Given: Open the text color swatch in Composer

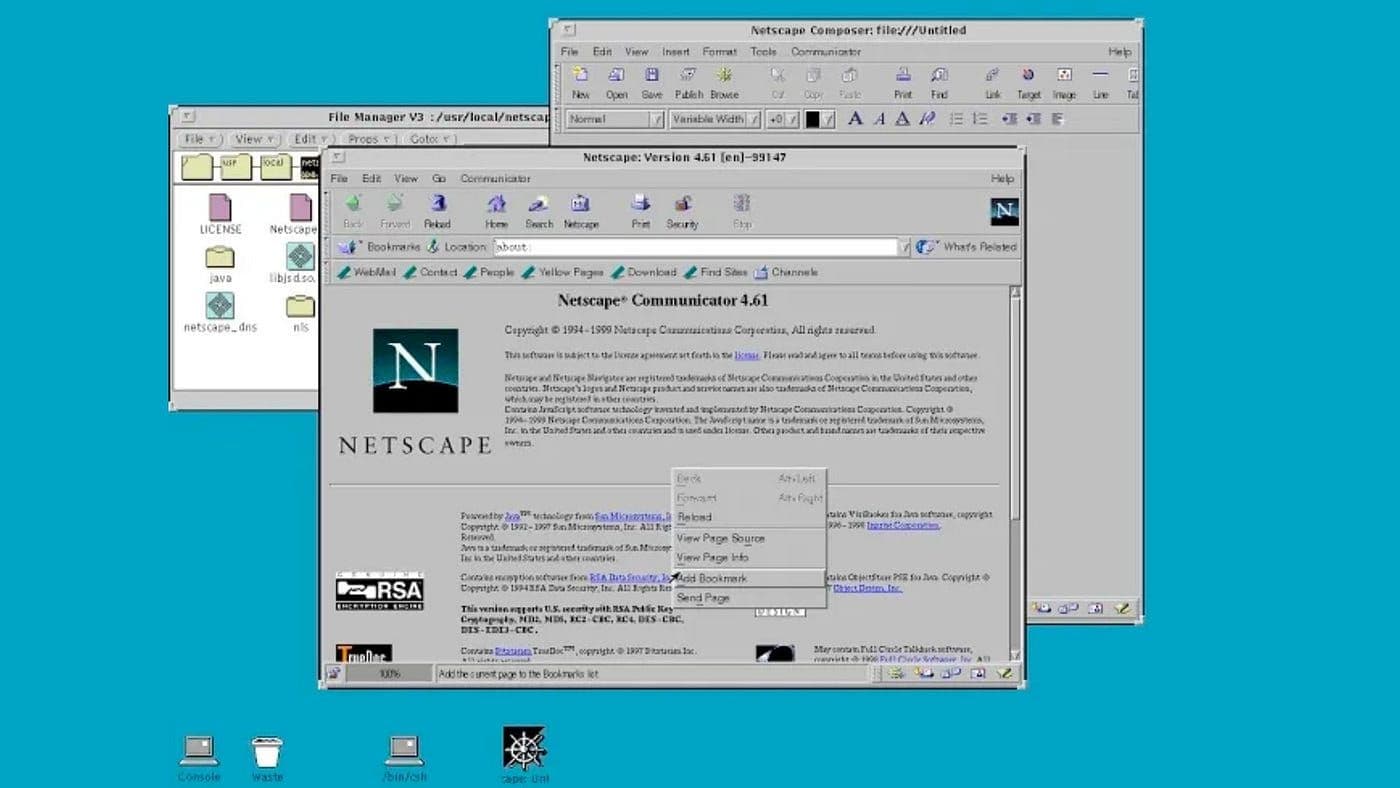Looking at the screenshot, I should point(813,119).
